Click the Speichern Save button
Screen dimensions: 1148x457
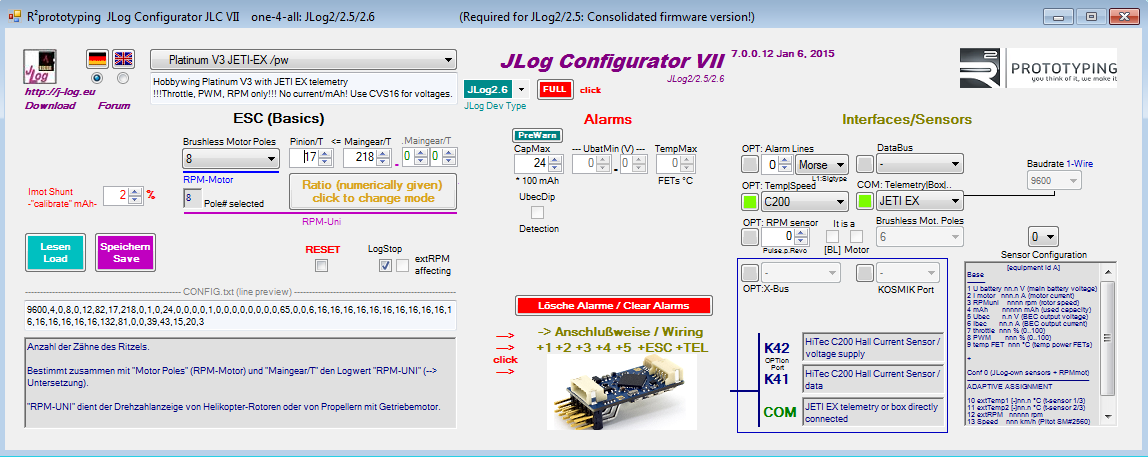click(x=126, y=253)
